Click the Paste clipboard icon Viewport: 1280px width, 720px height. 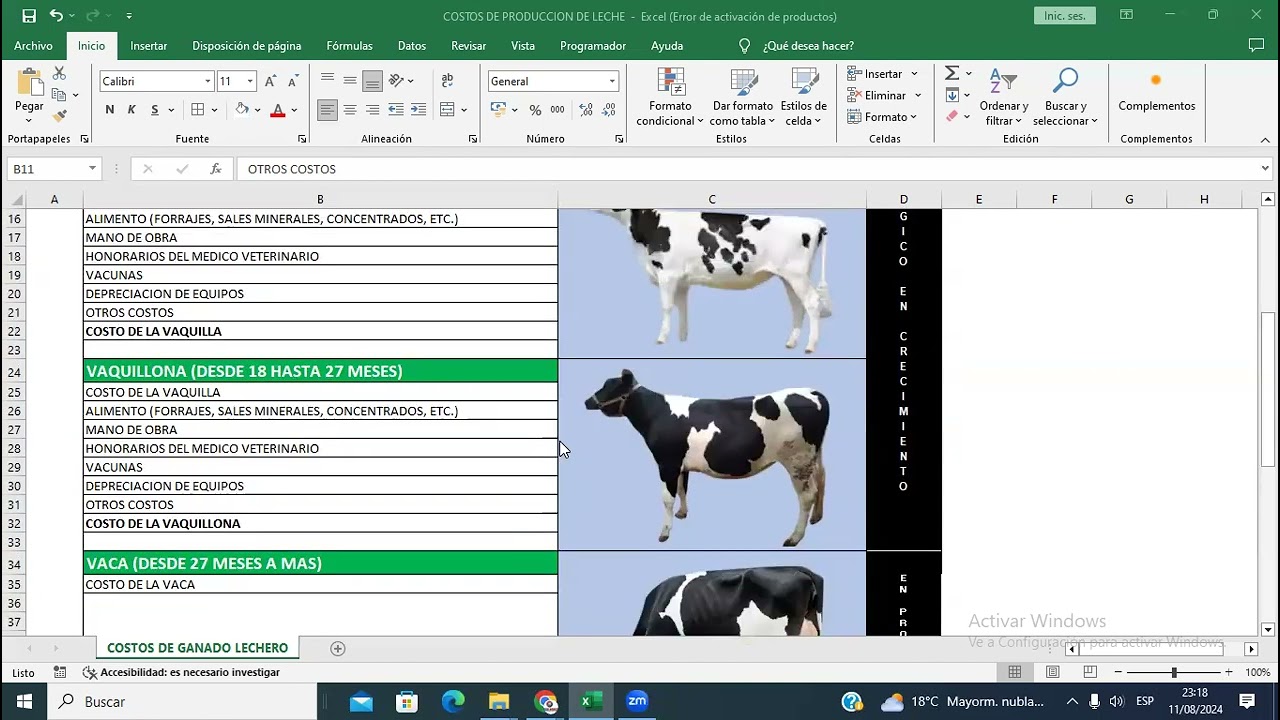pyautogui.click(x=29, y=84)
